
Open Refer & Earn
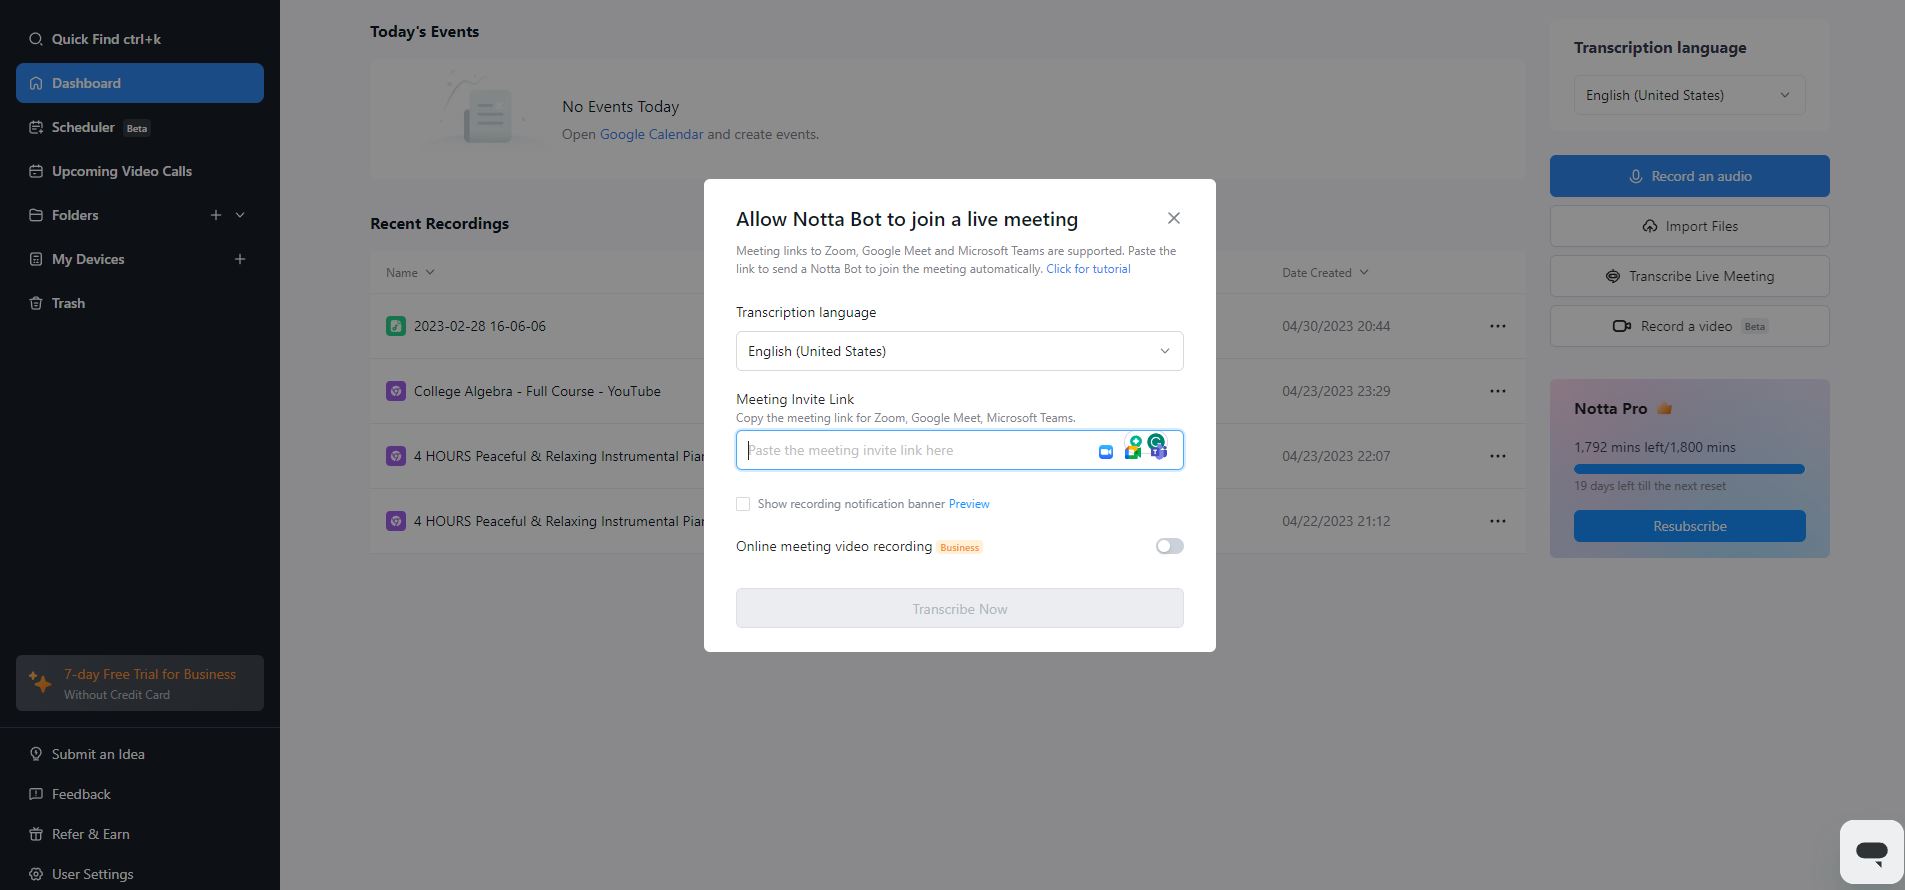(90, 834)
